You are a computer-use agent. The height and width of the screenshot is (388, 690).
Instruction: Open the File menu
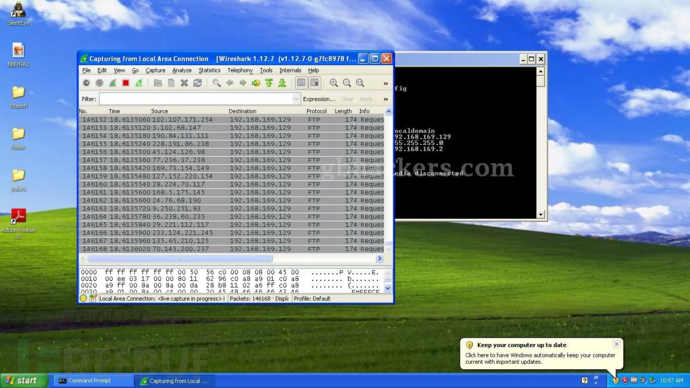[x=86, y=70]
